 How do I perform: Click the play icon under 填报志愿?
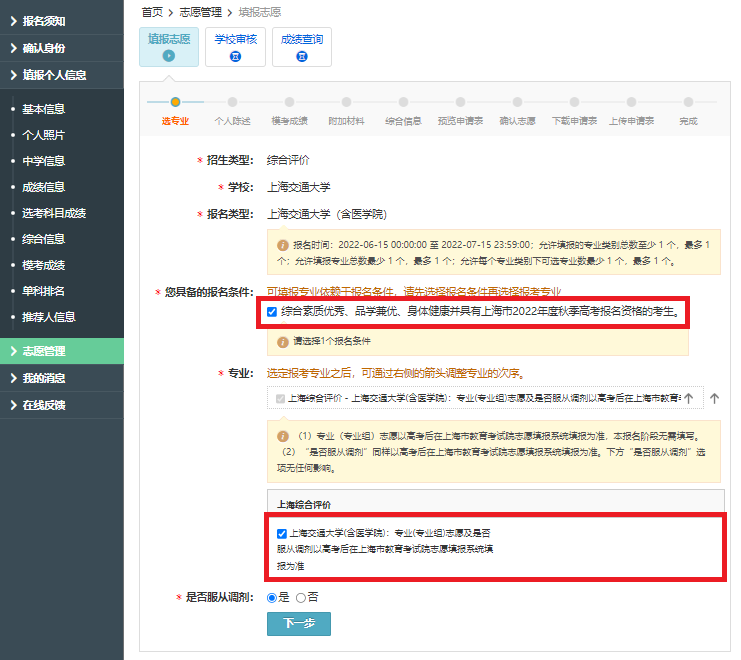(x=169, y=56)
